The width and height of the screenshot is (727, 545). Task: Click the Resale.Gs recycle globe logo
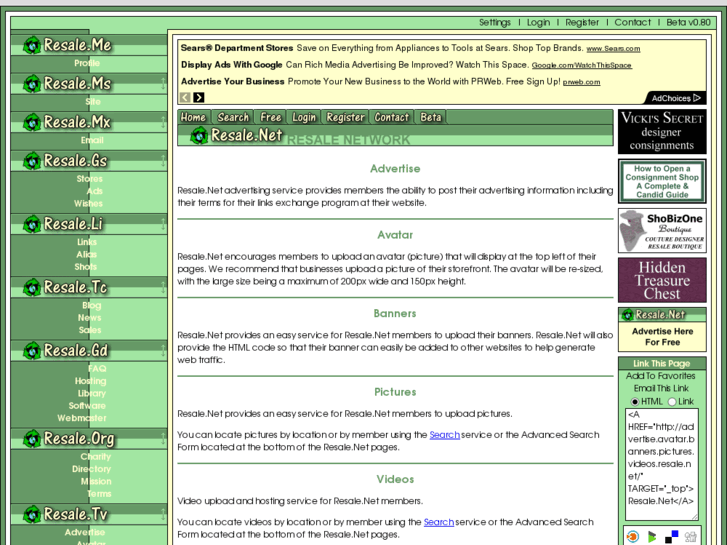tap(32, 161)
